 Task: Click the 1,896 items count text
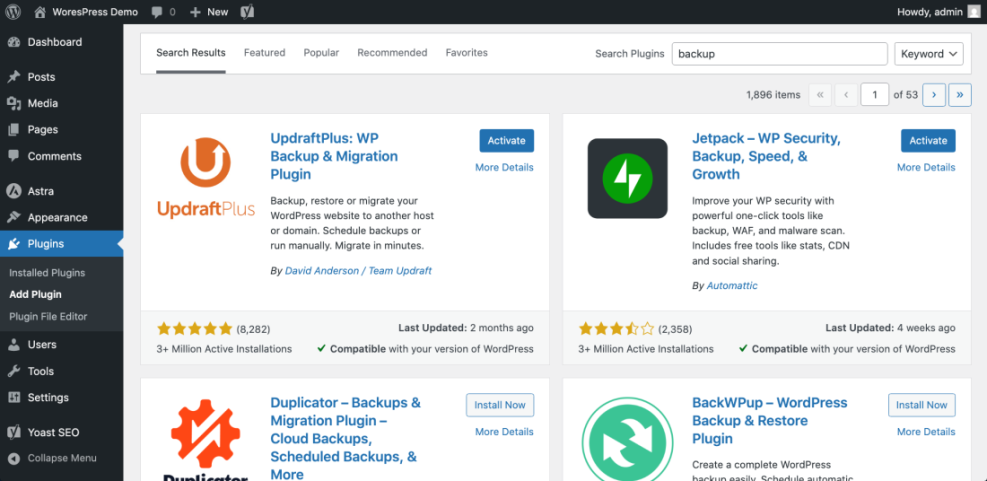[x=773, y=95]
